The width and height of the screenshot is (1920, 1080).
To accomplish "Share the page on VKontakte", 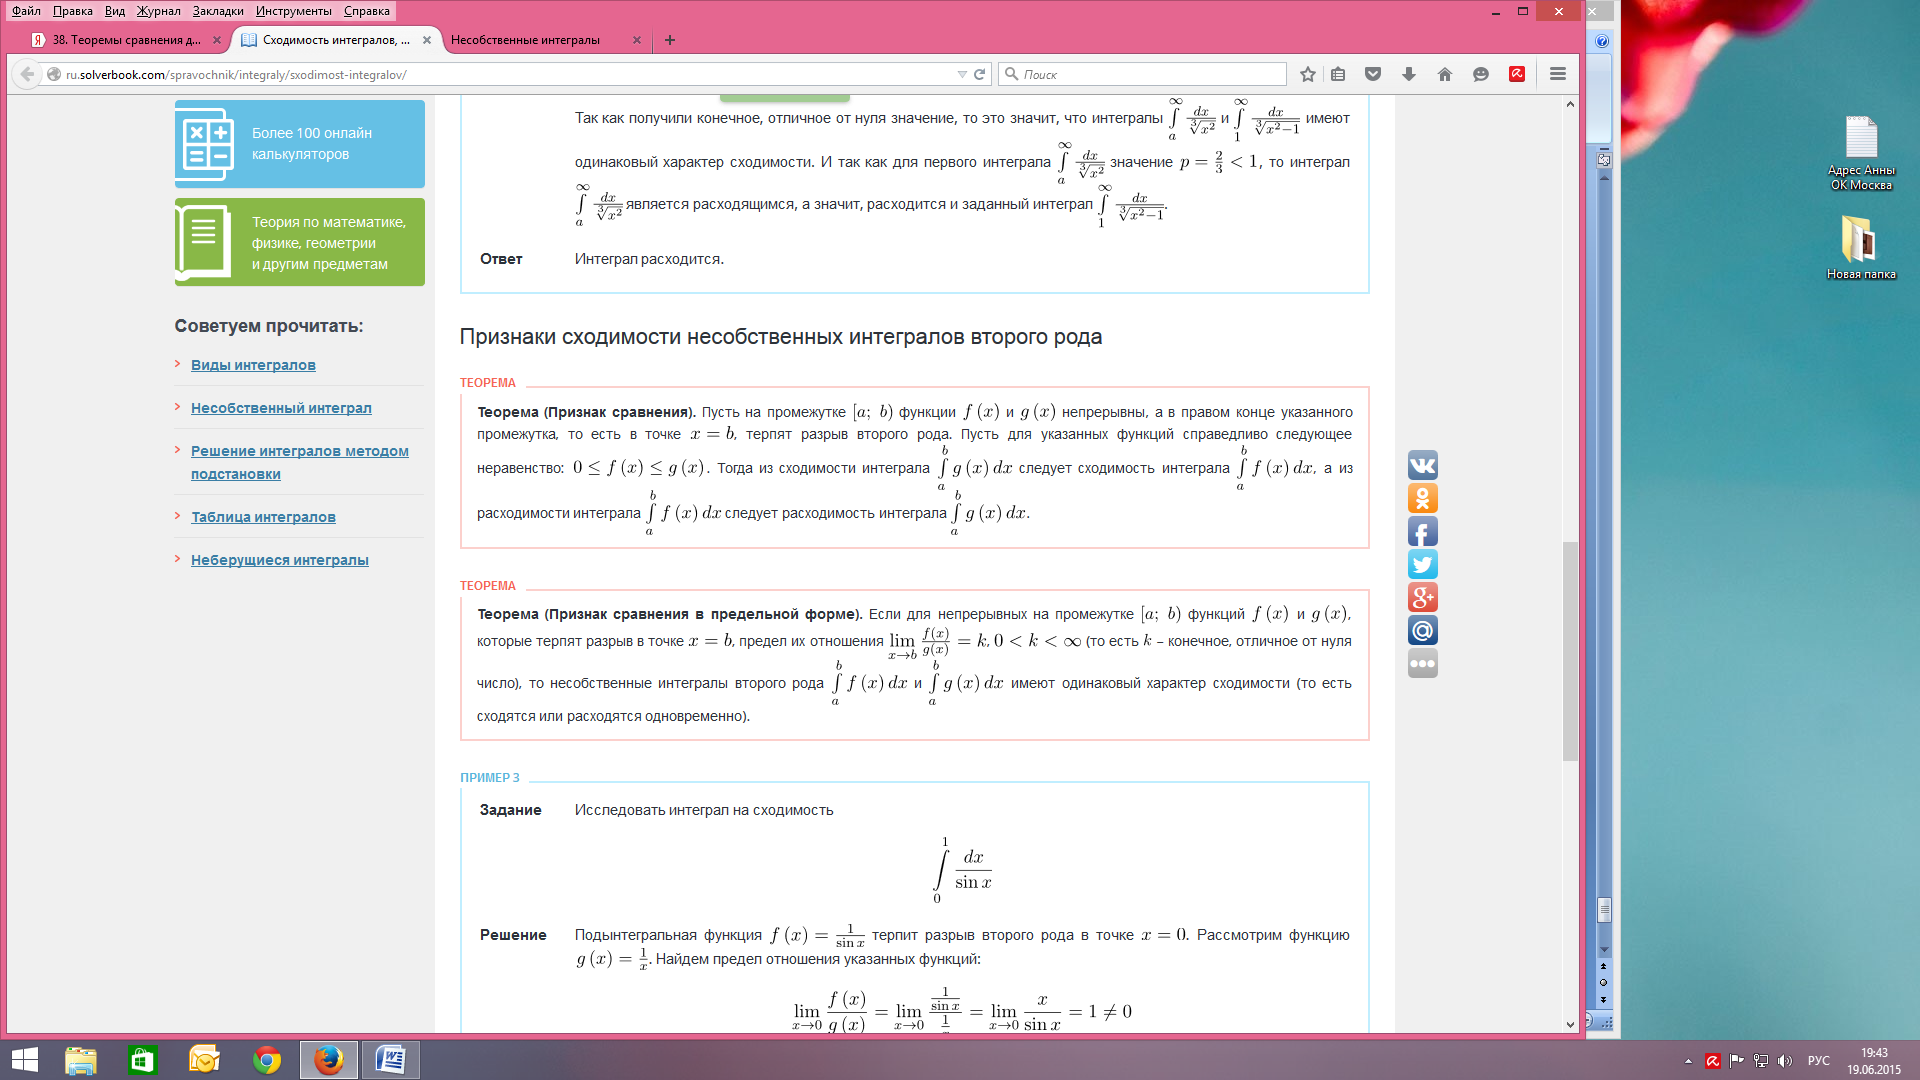I will (1423, 465).
